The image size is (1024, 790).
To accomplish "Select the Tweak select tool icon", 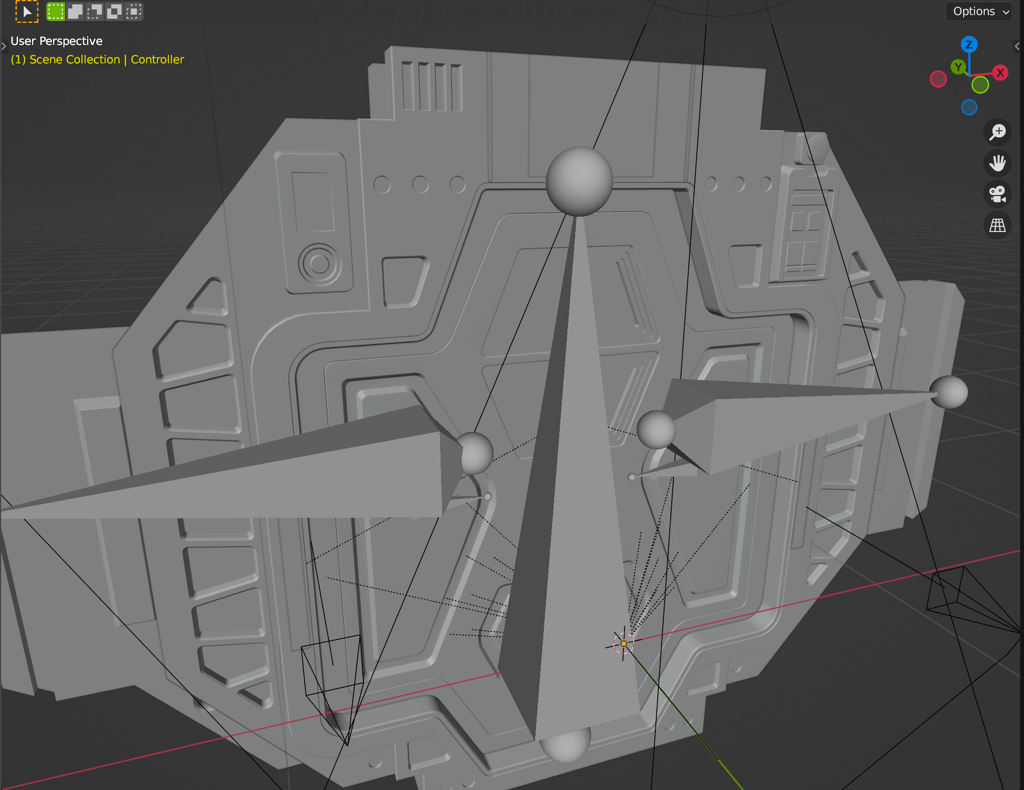I will [x=27, y=11].
